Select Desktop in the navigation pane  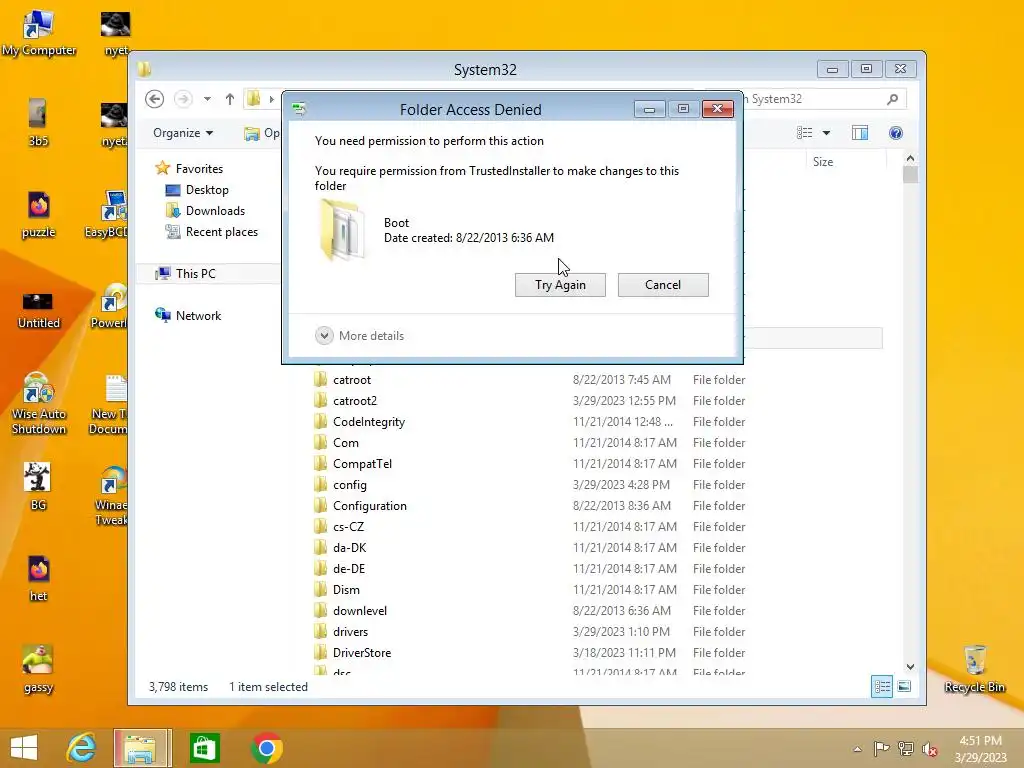click(197, 190)
